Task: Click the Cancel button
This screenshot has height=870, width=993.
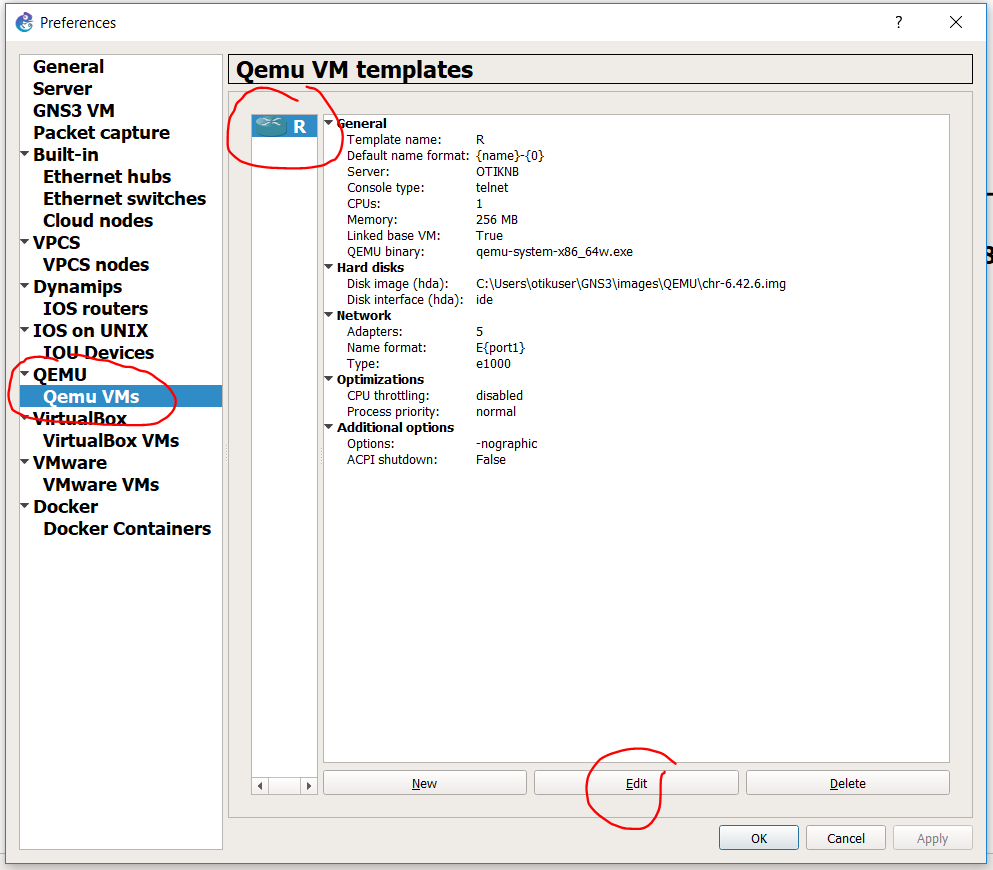Action: tap(845, 838)
